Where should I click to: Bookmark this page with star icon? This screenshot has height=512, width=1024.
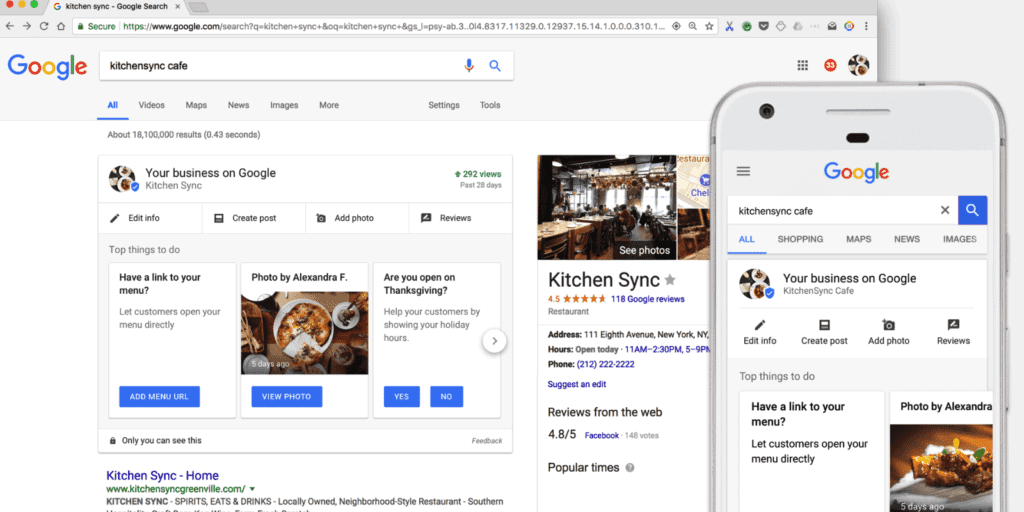709,26
